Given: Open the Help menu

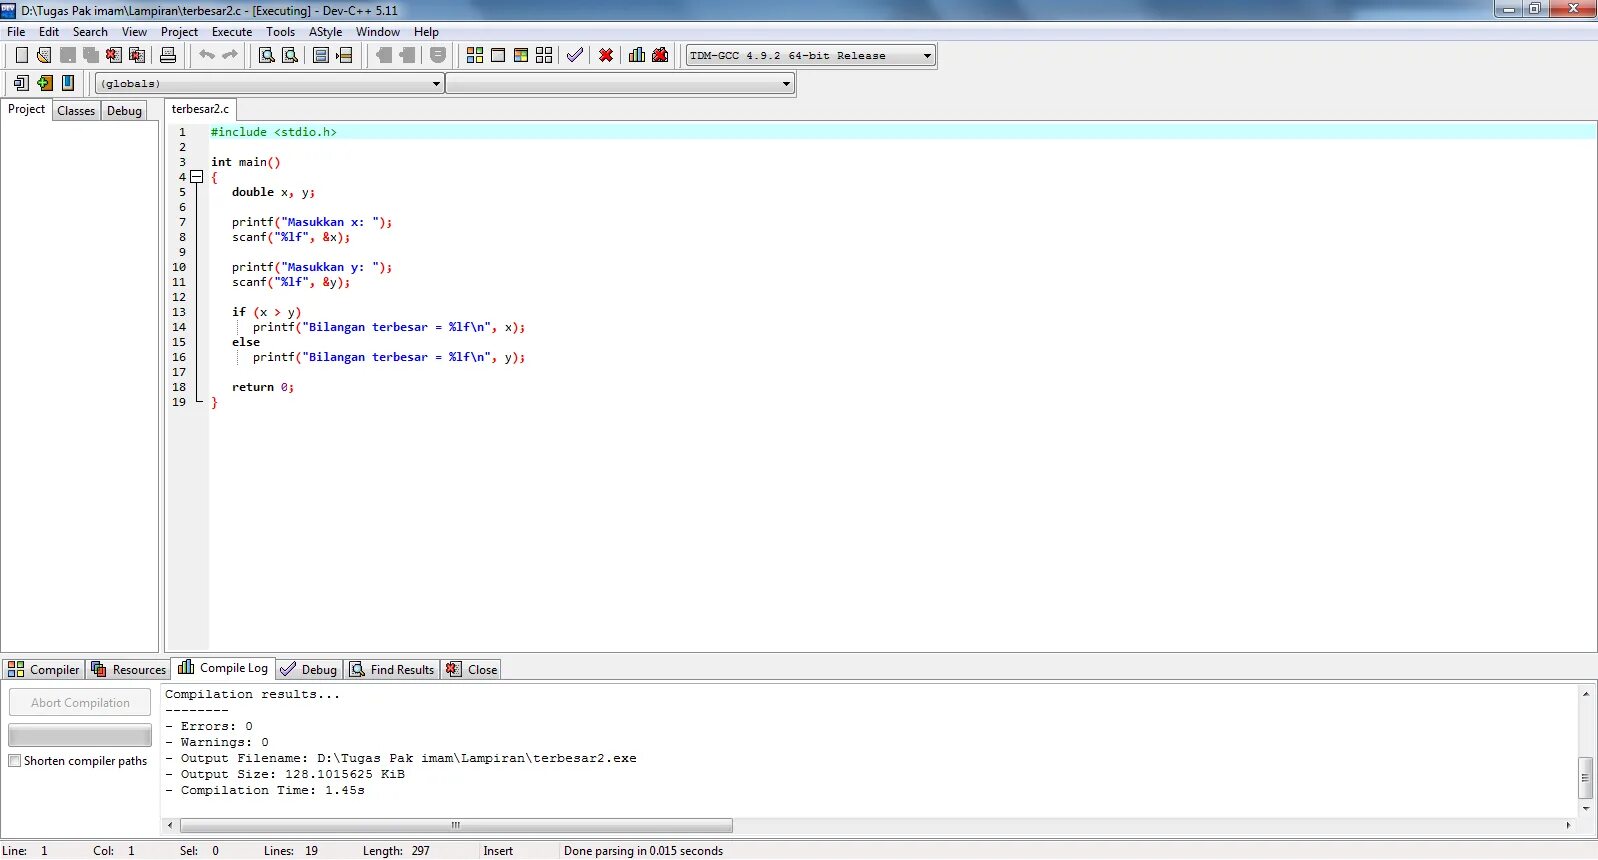Looking at the screenshot, I should pos(426,32).
